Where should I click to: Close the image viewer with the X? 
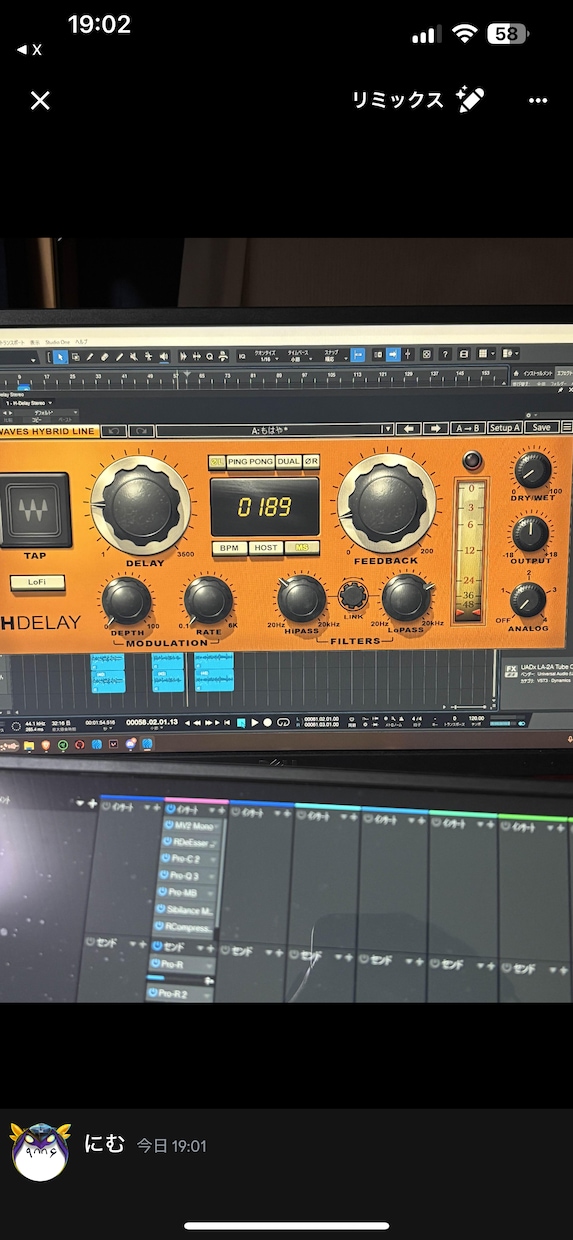[x=40, y=100]
